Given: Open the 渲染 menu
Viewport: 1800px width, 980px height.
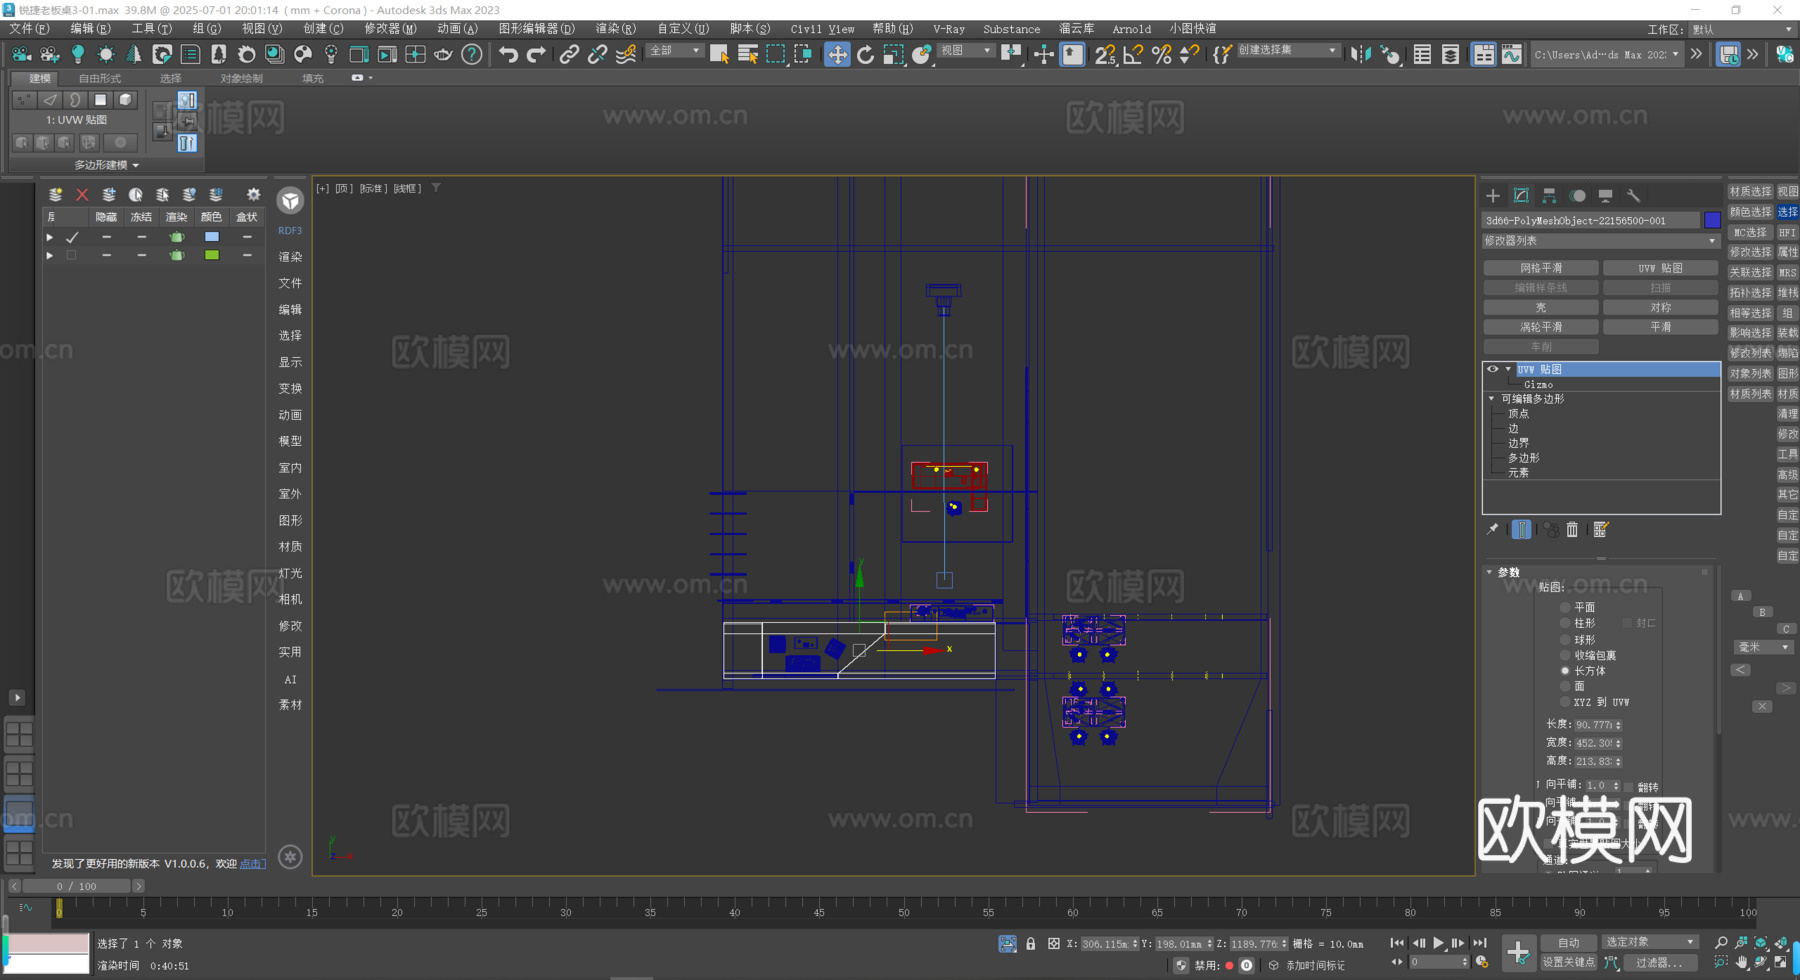Looking at the screenshot, I should point(615,29).
